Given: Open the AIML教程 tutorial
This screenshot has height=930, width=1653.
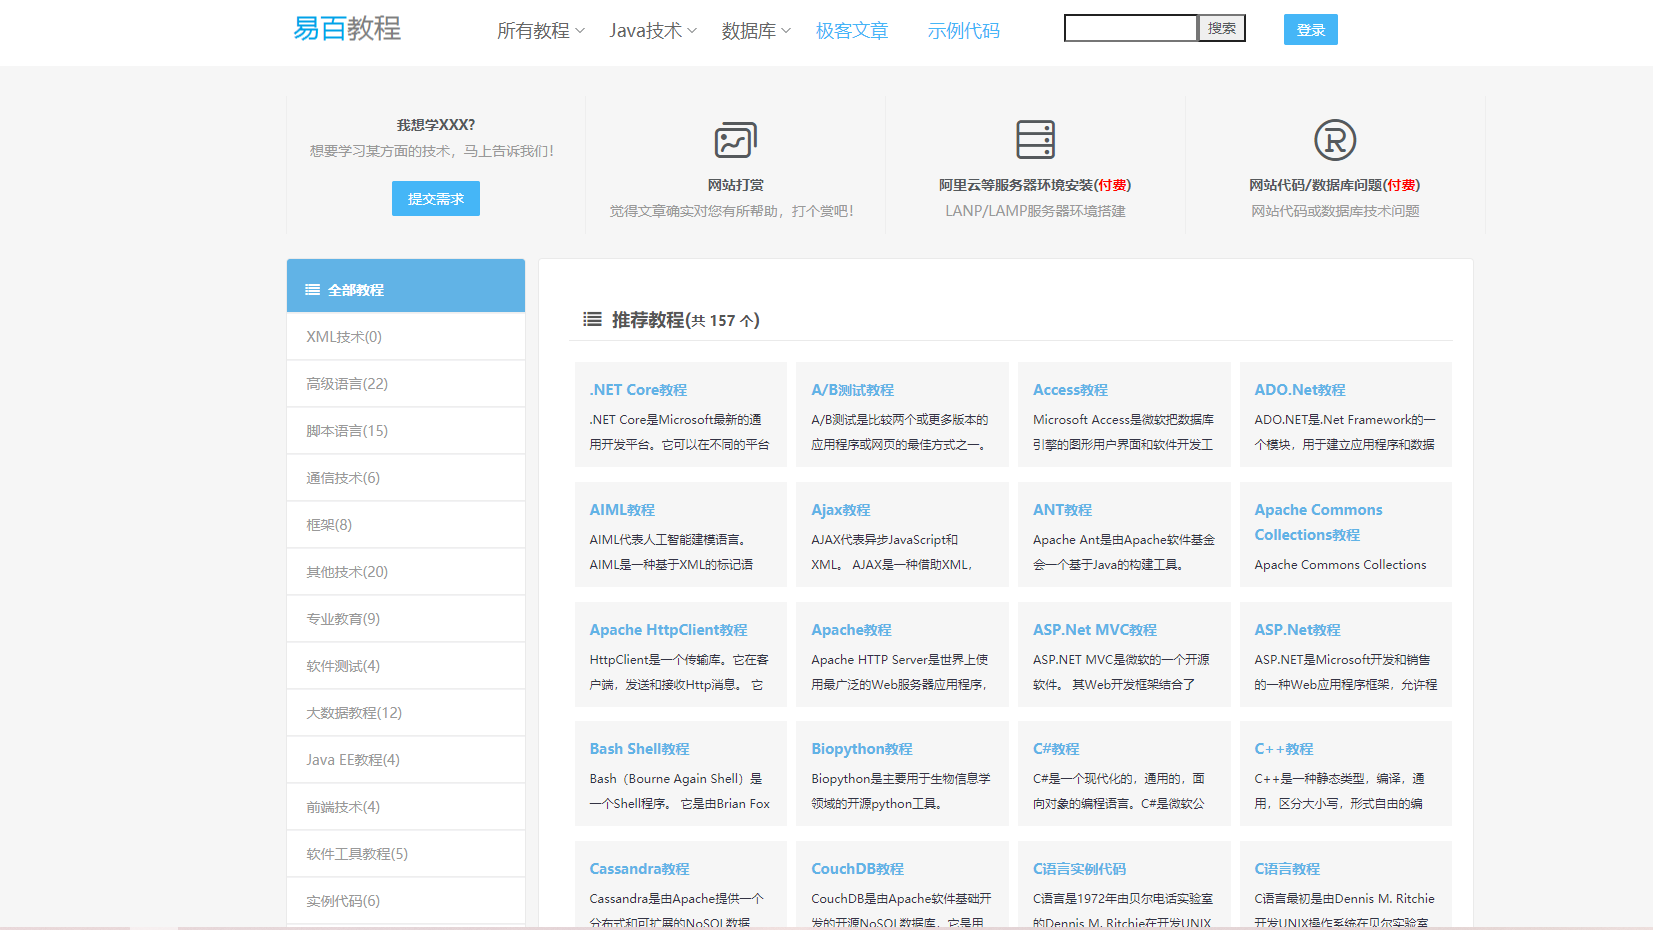Looking at the screenshot, I should point(622,510).
